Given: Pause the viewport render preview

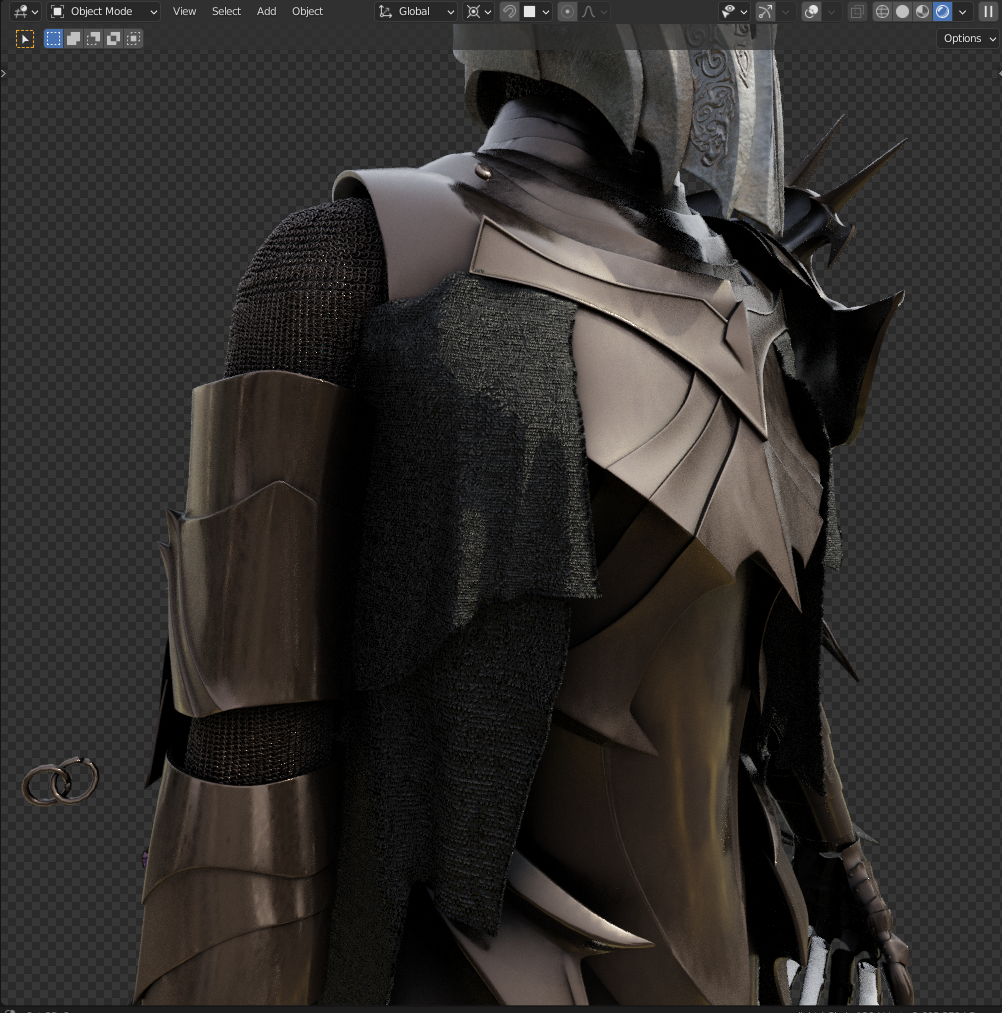Looking at the screenshot, I should pyautogui.click(x=988, y=12).
